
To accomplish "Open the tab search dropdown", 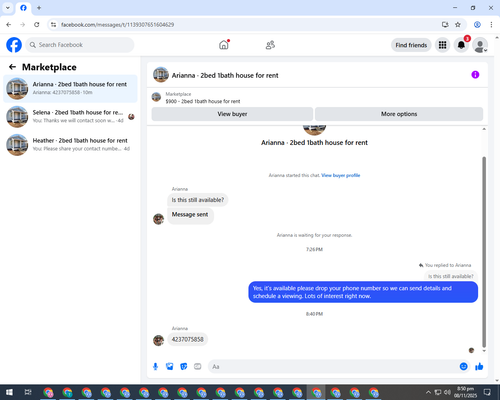I will tap(8, 8).
